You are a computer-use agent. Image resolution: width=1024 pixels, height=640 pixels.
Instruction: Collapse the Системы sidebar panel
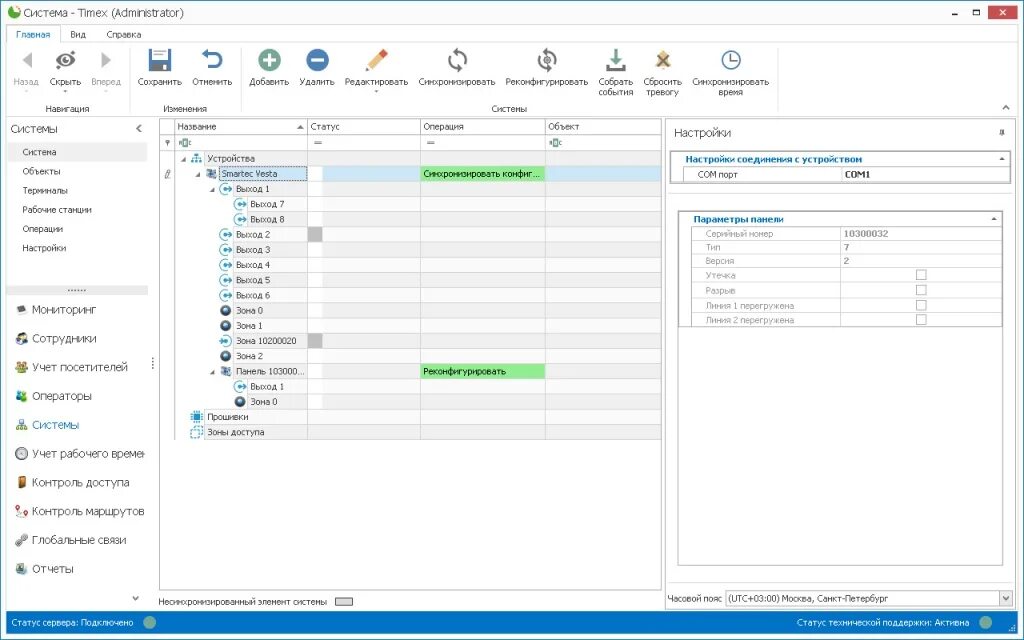click(138, 129)
